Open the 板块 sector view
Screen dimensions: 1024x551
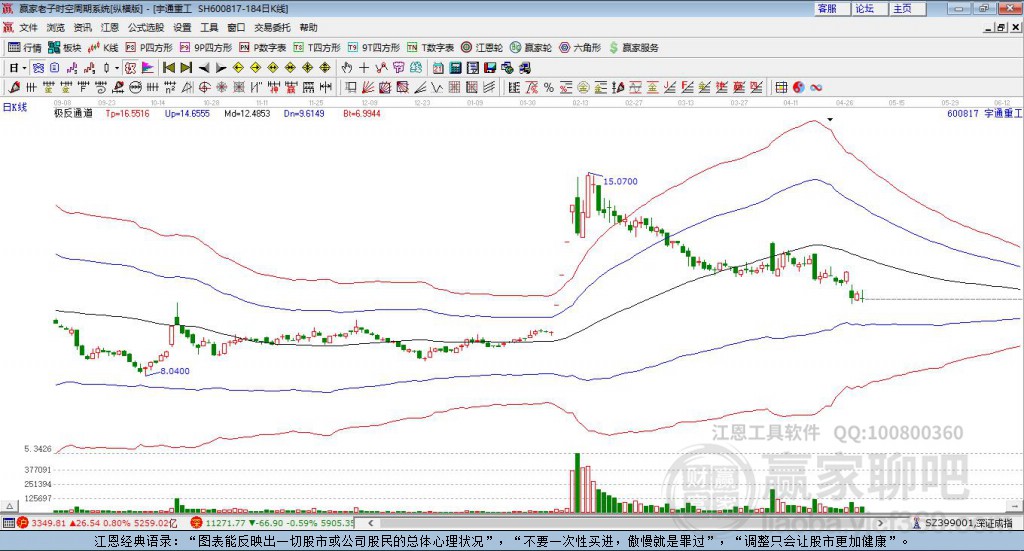64,48
